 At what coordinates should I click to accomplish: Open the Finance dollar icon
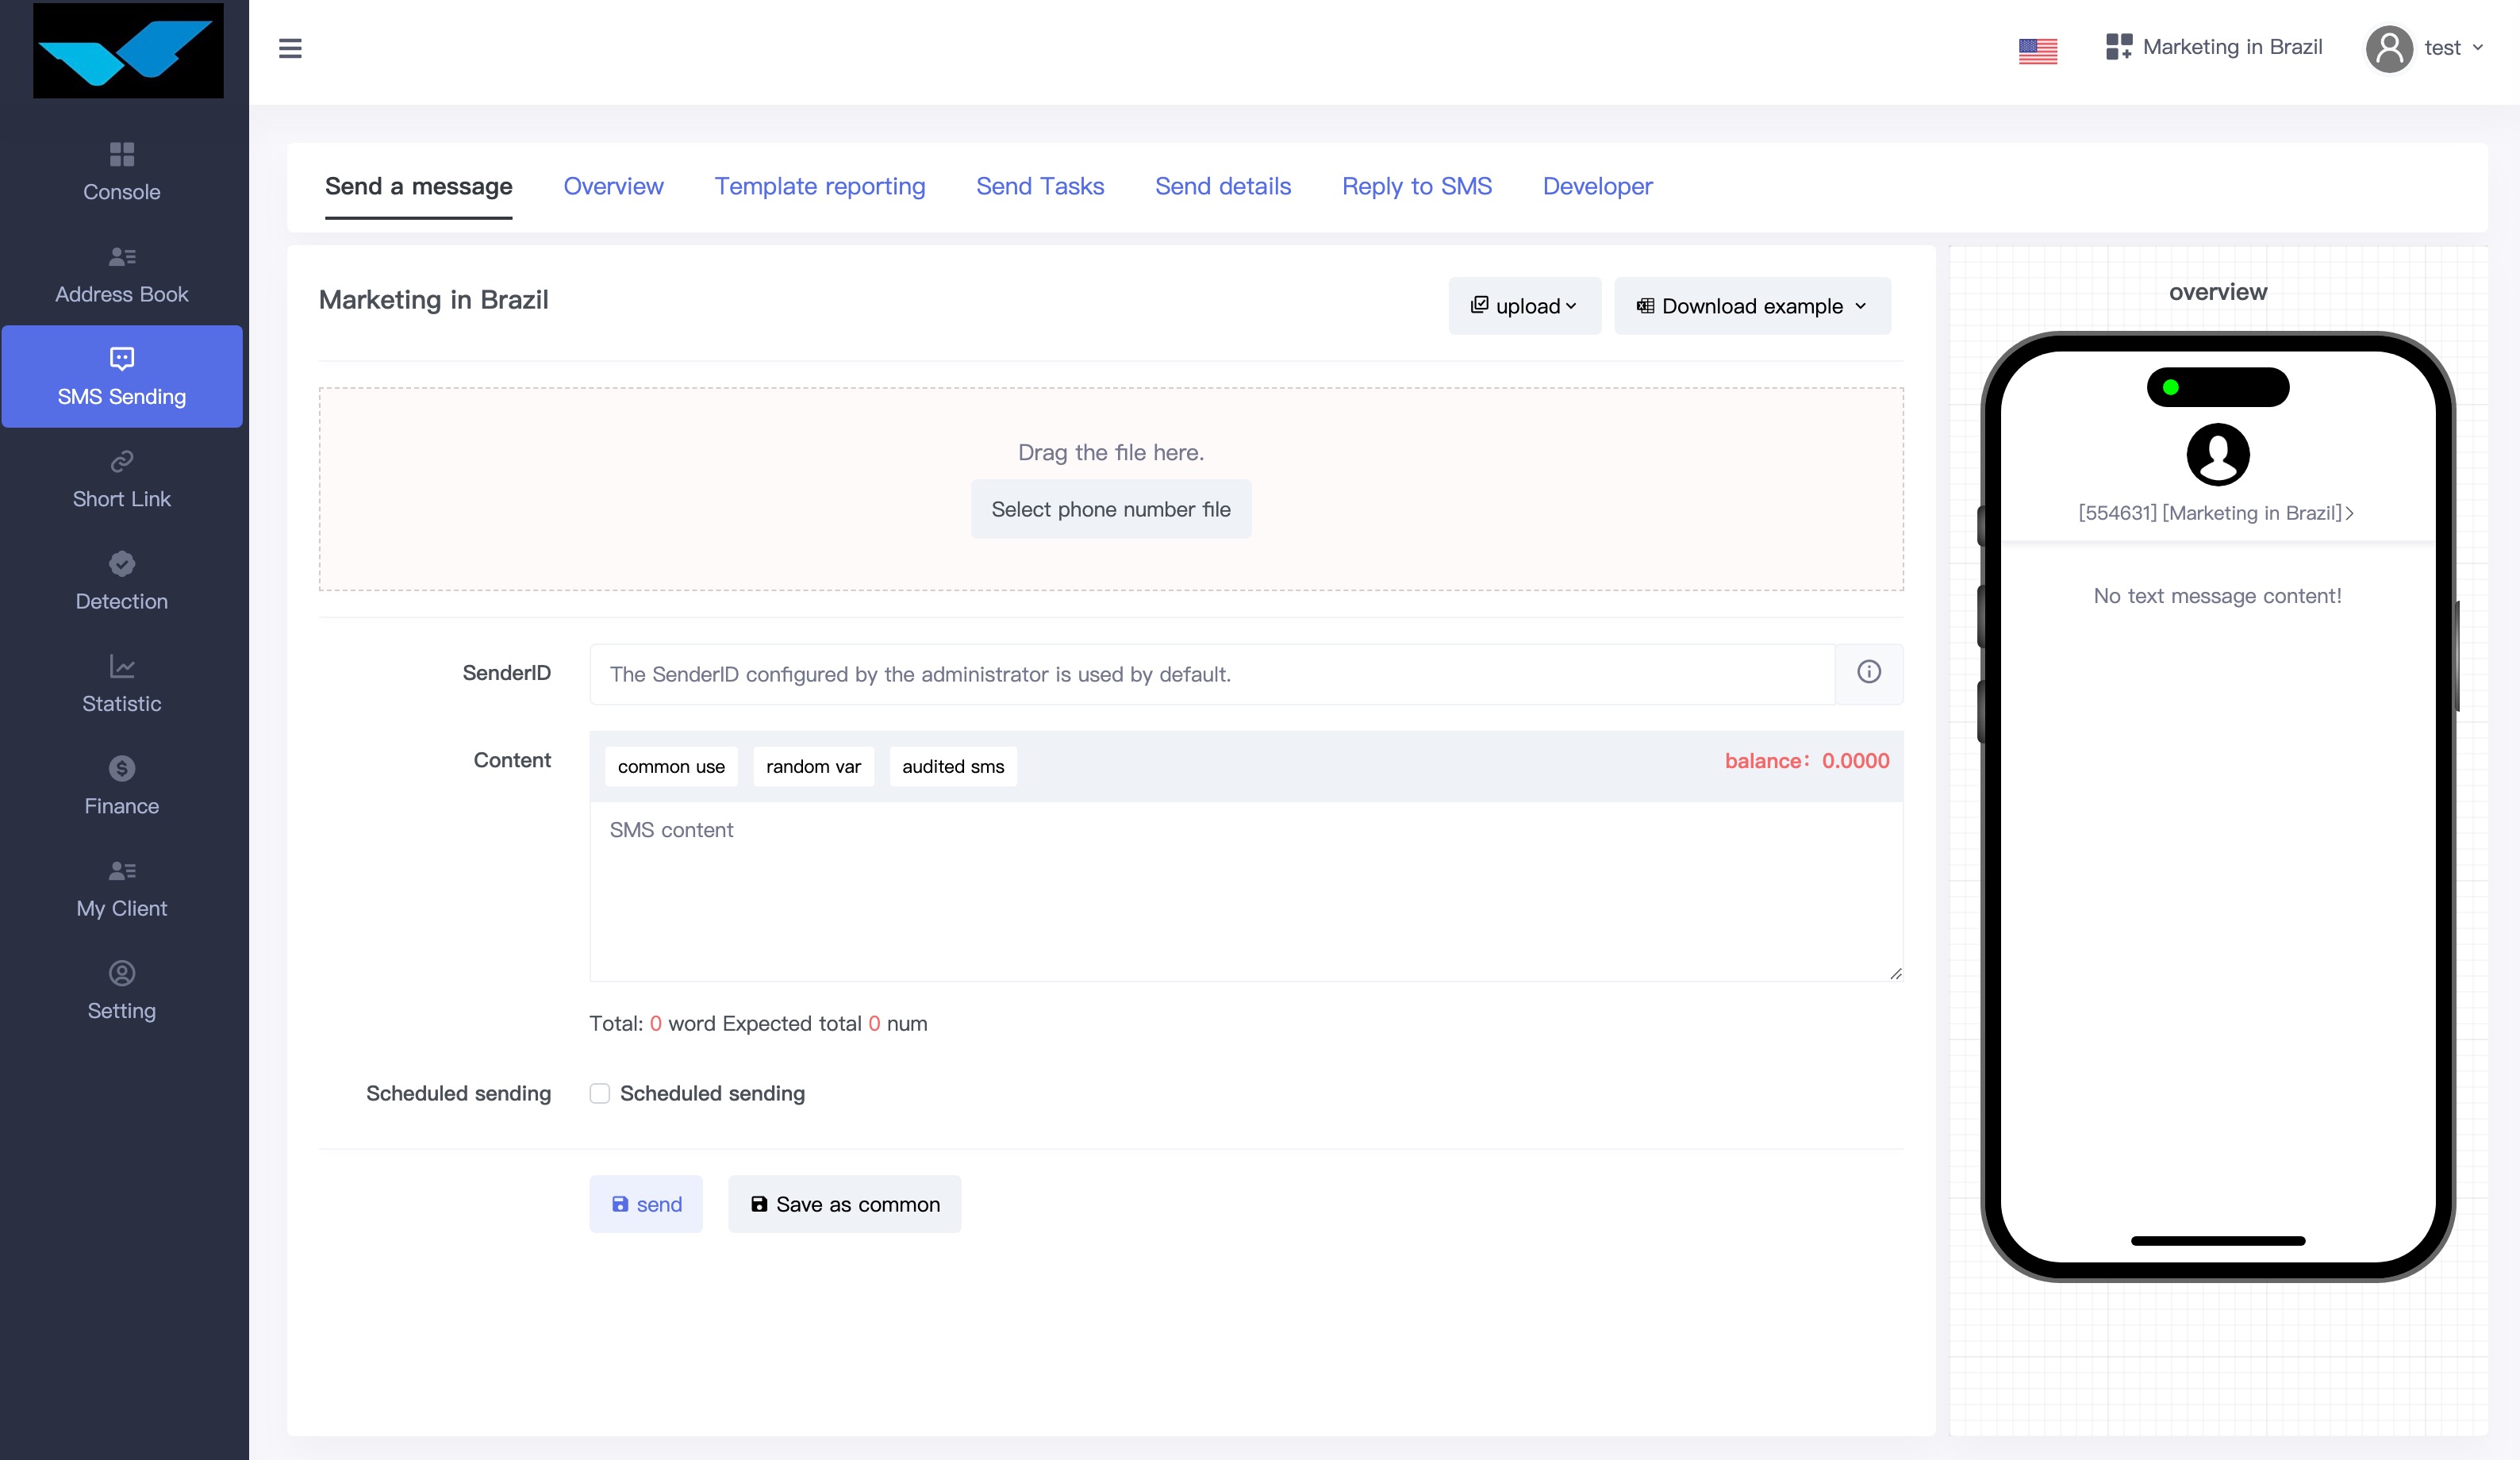122,768
